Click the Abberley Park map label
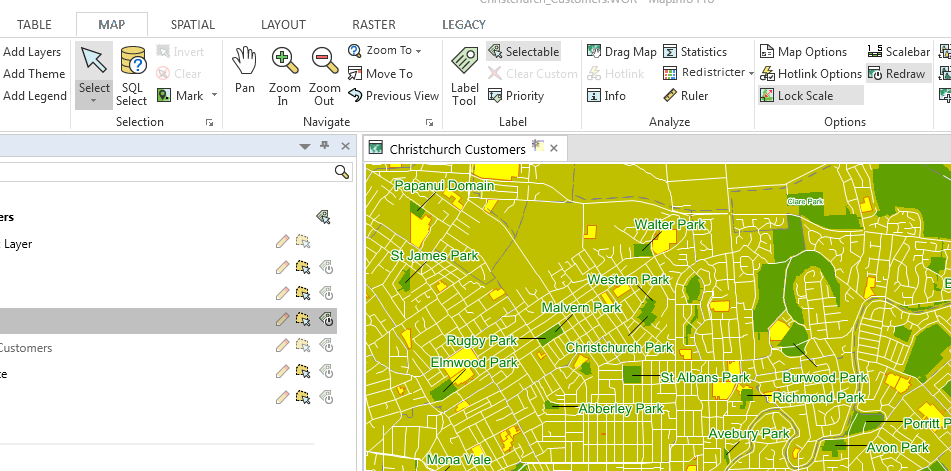This screenshot has width=951, height=471. (x=621, y=409)
